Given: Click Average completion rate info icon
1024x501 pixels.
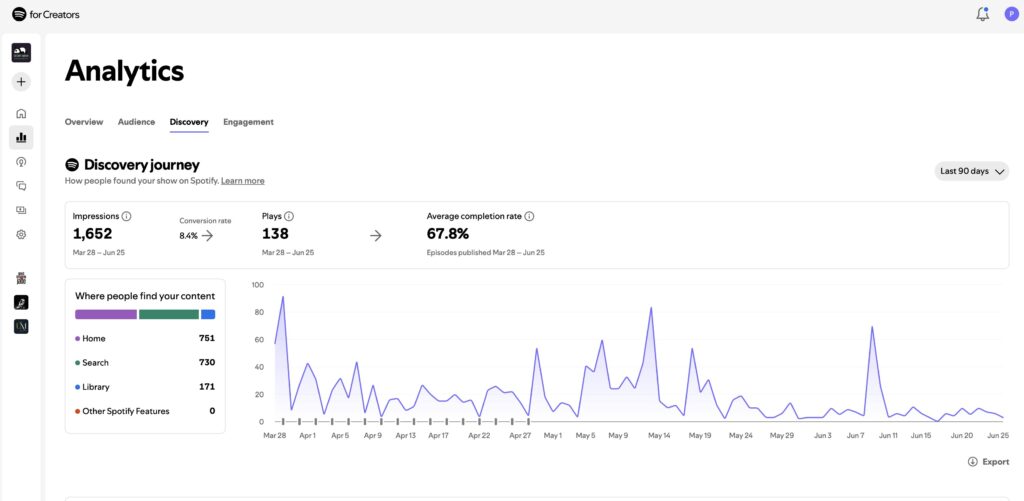Looking at the screenshot, I should (529, 216).
